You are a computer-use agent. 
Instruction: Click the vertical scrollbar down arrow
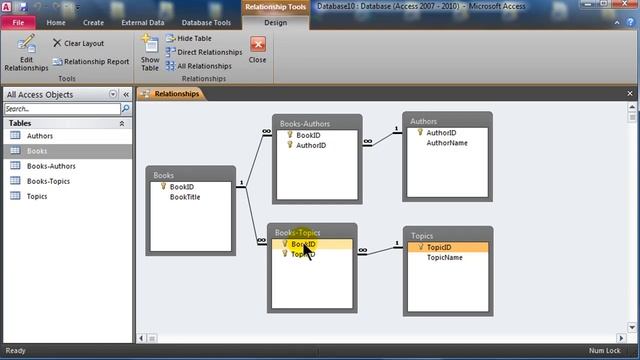[632, 327]
